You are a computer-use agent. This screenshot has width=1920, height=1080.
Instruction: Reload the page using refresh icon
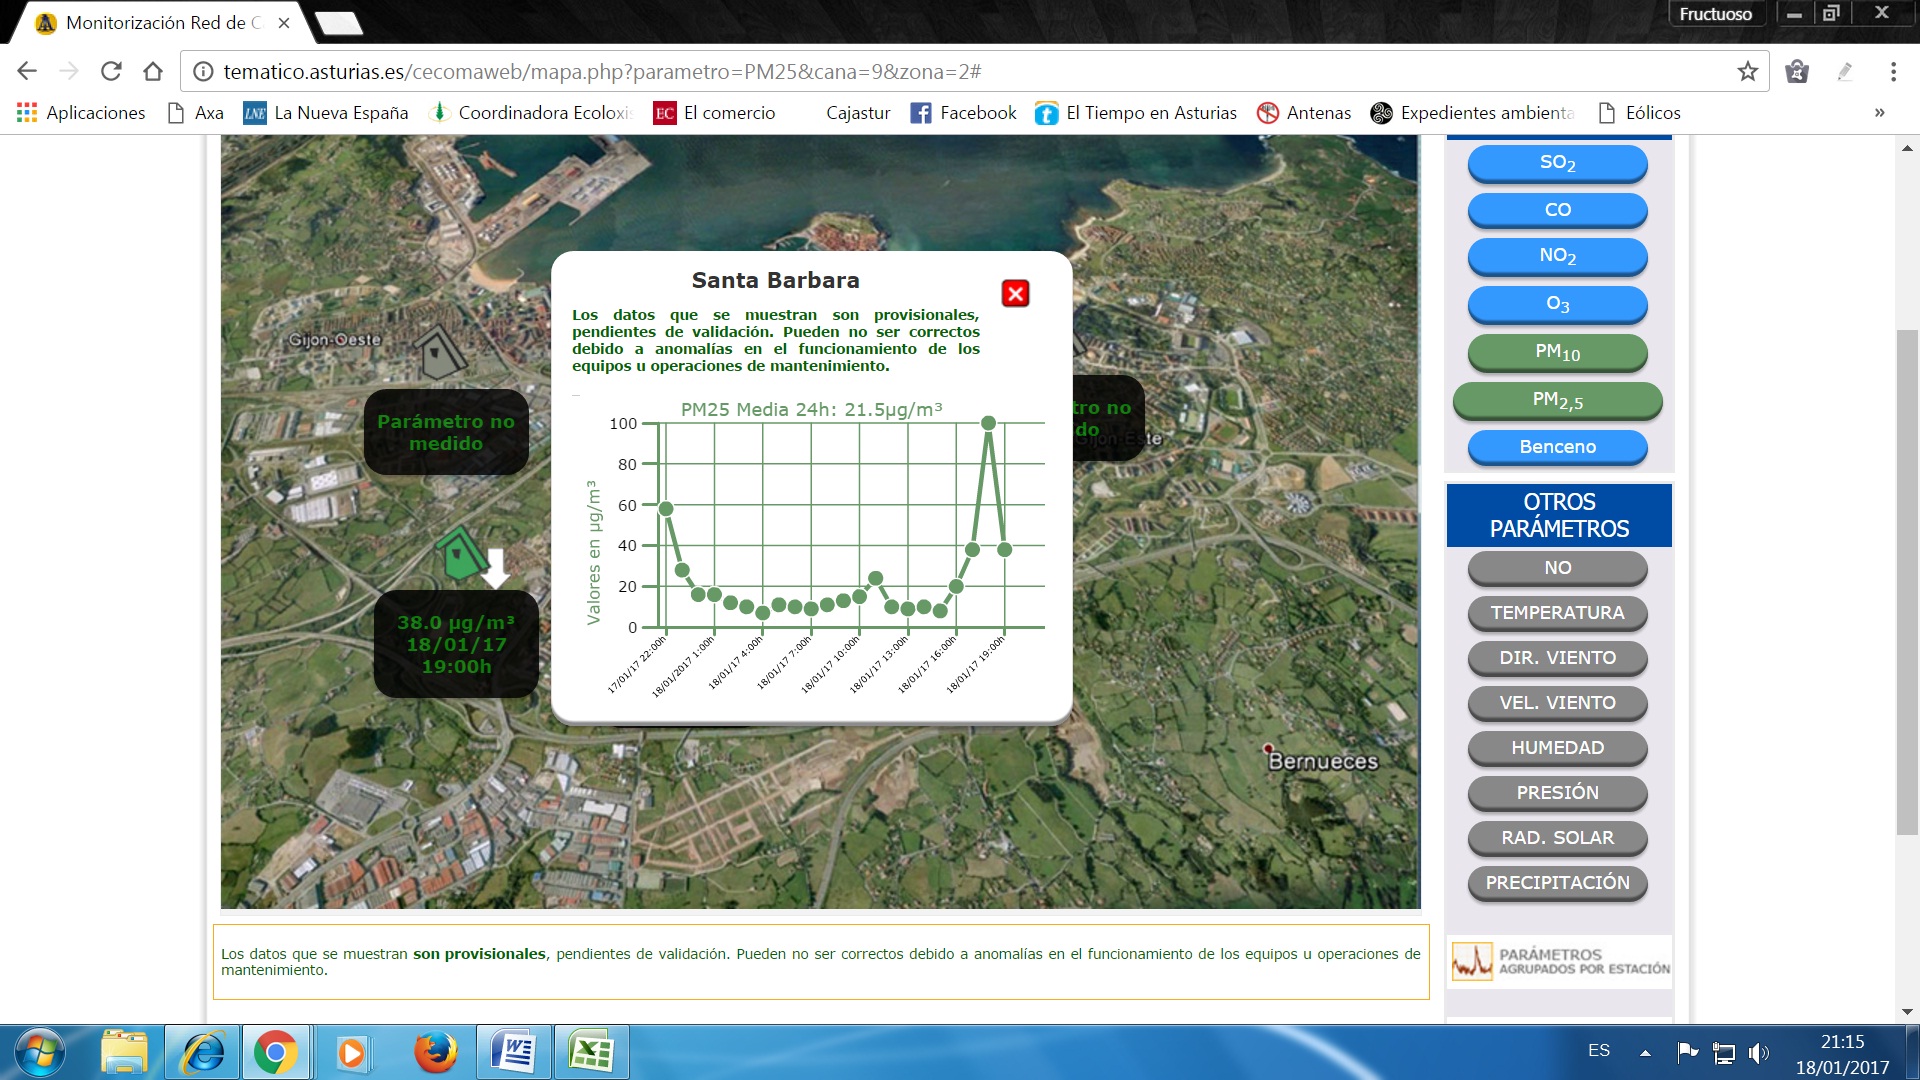(111, 72)
